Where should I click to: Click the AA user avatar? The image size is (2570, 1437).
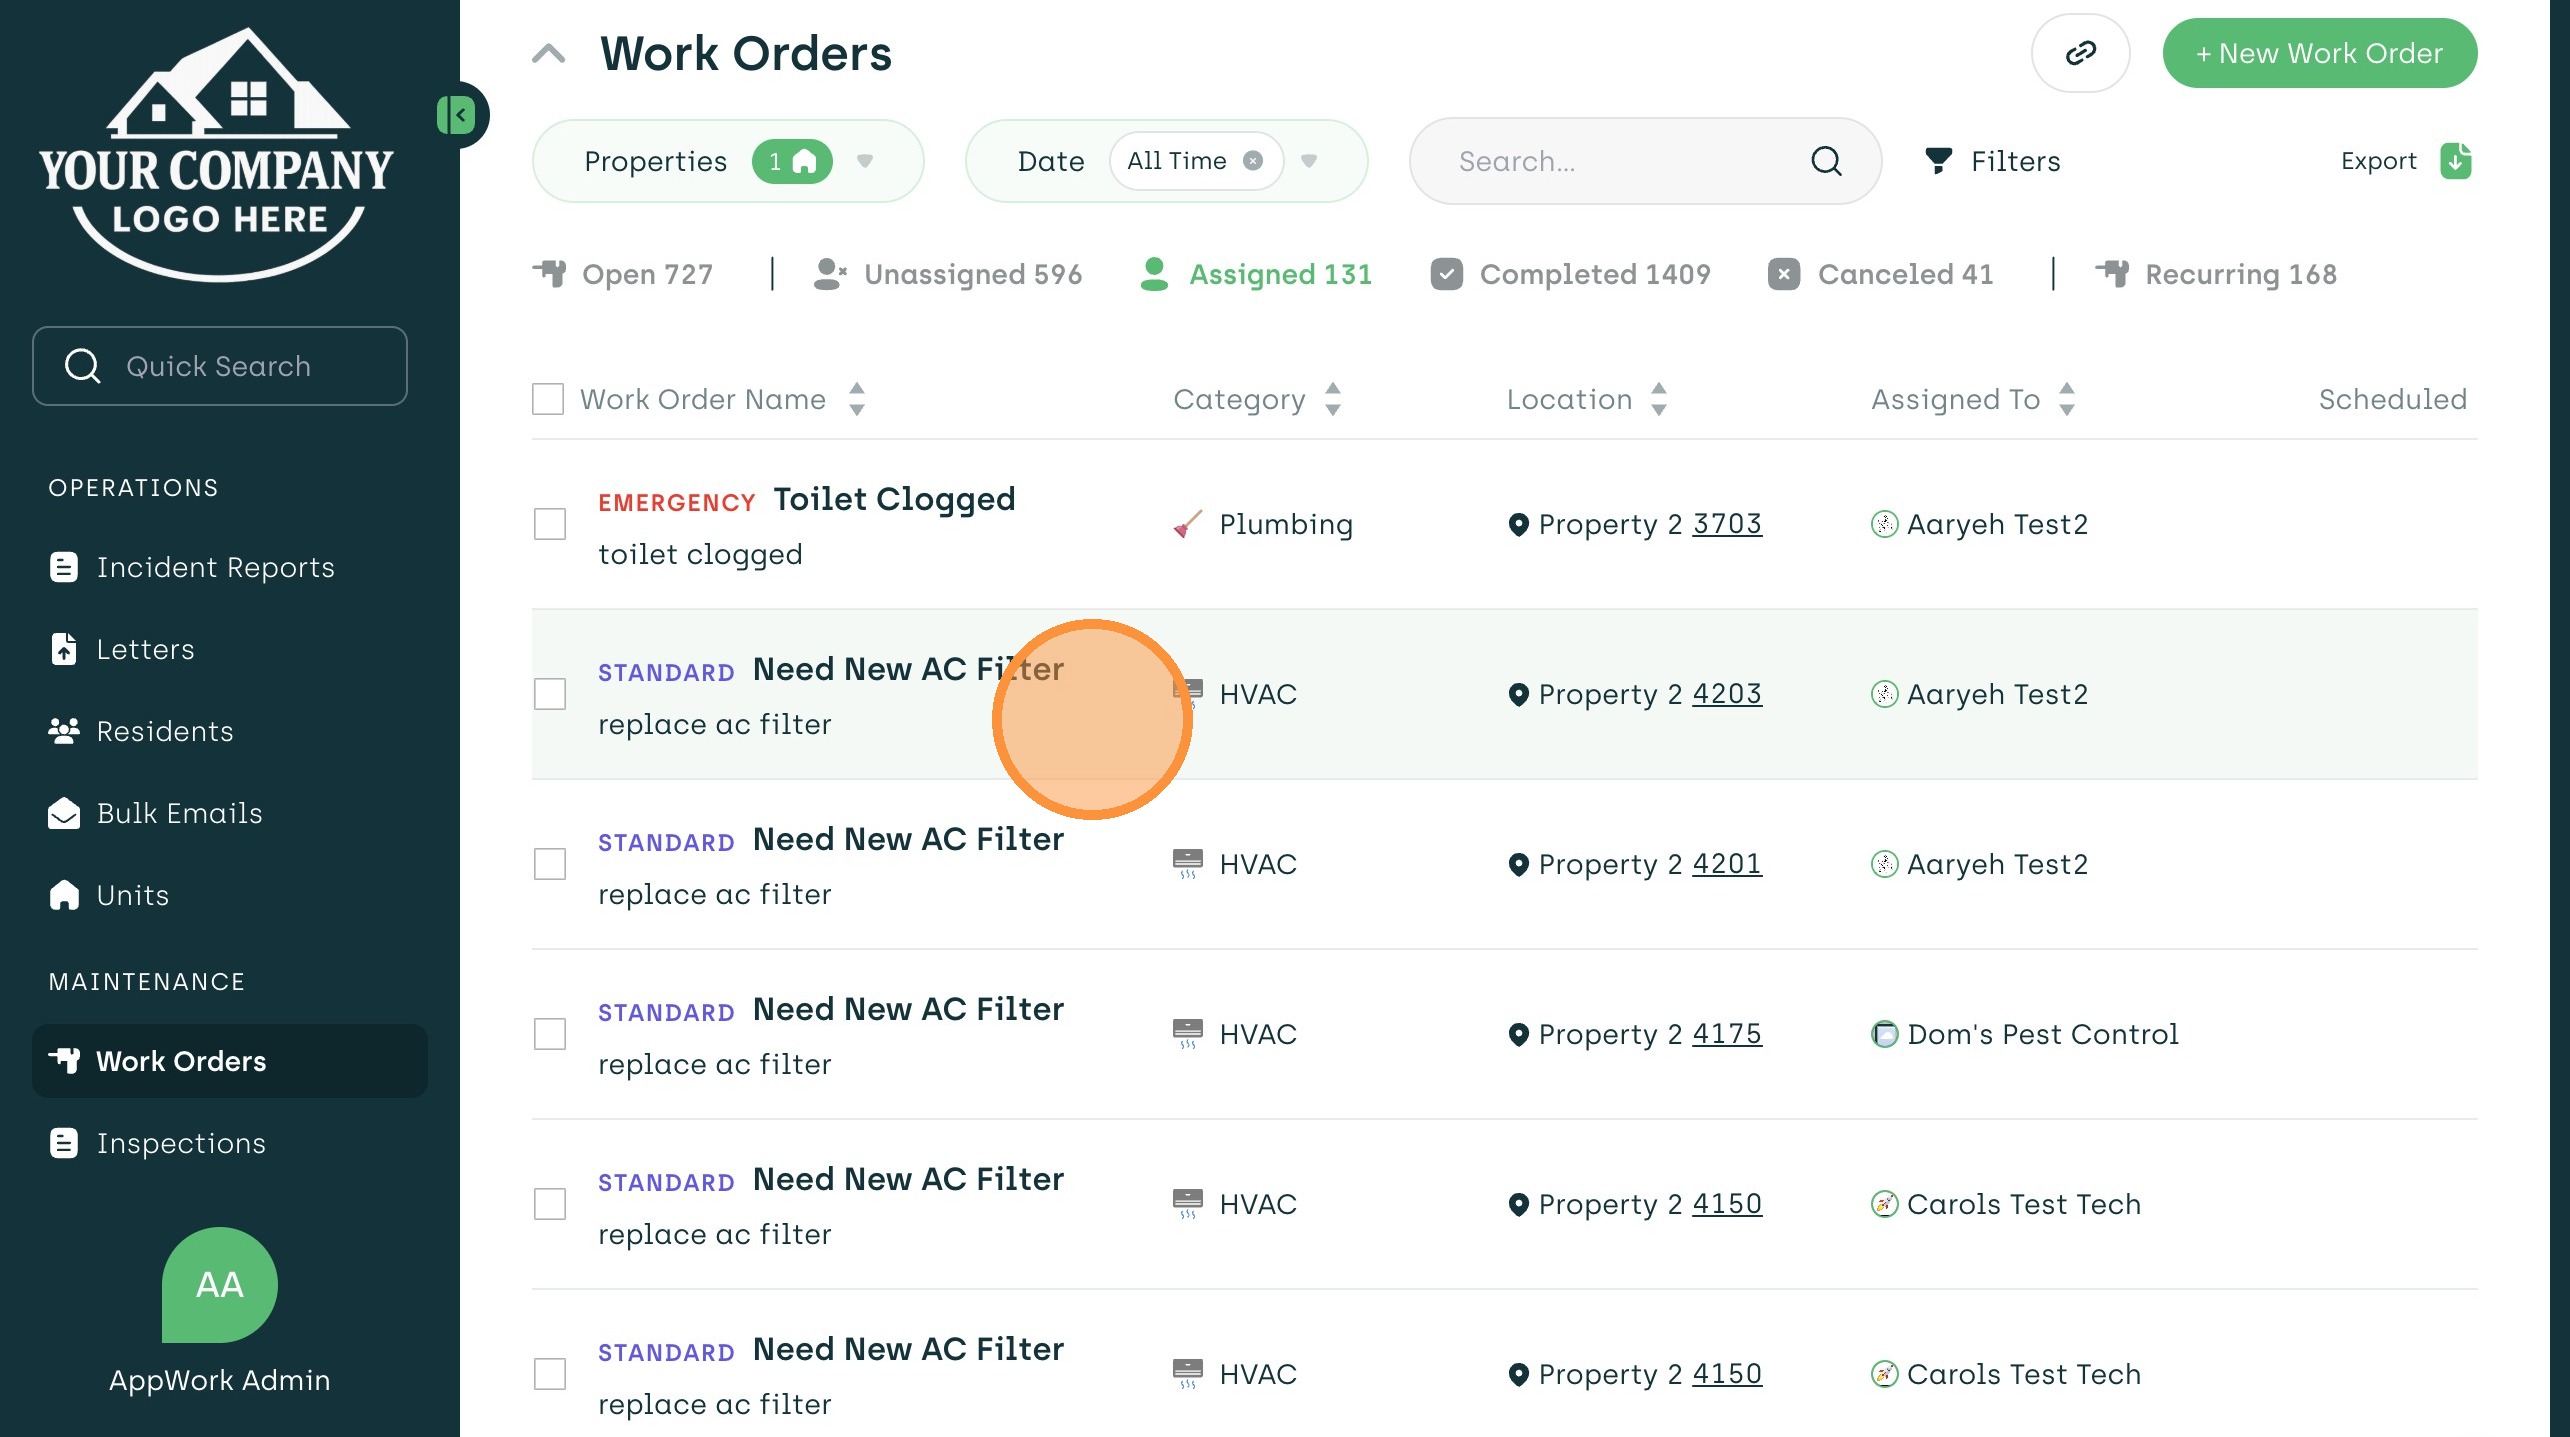coord(220,1284)
